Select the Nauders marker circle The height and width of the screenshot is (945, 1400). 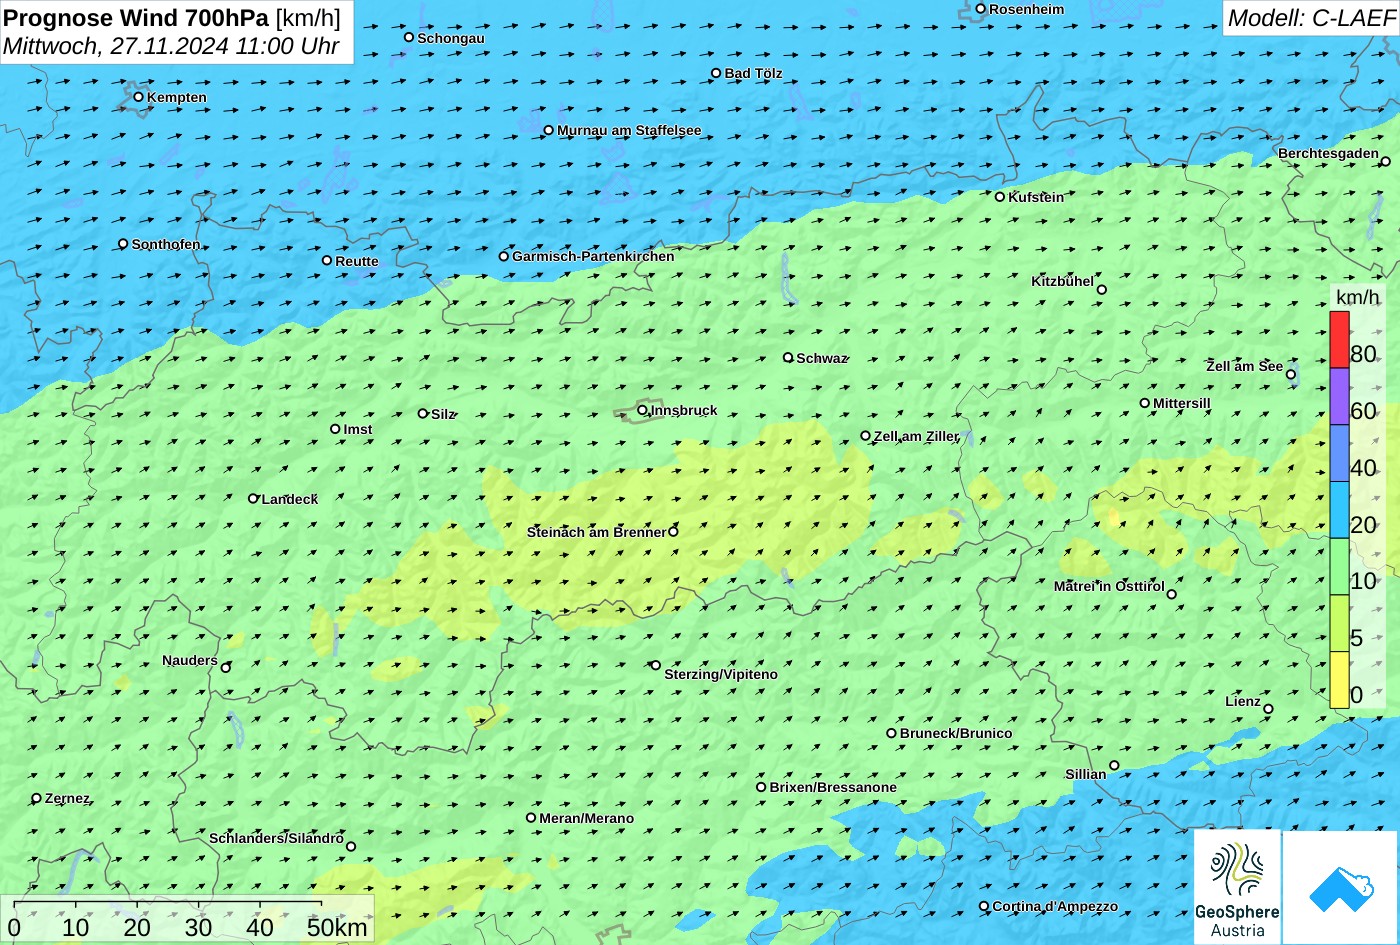click(226, 668)
